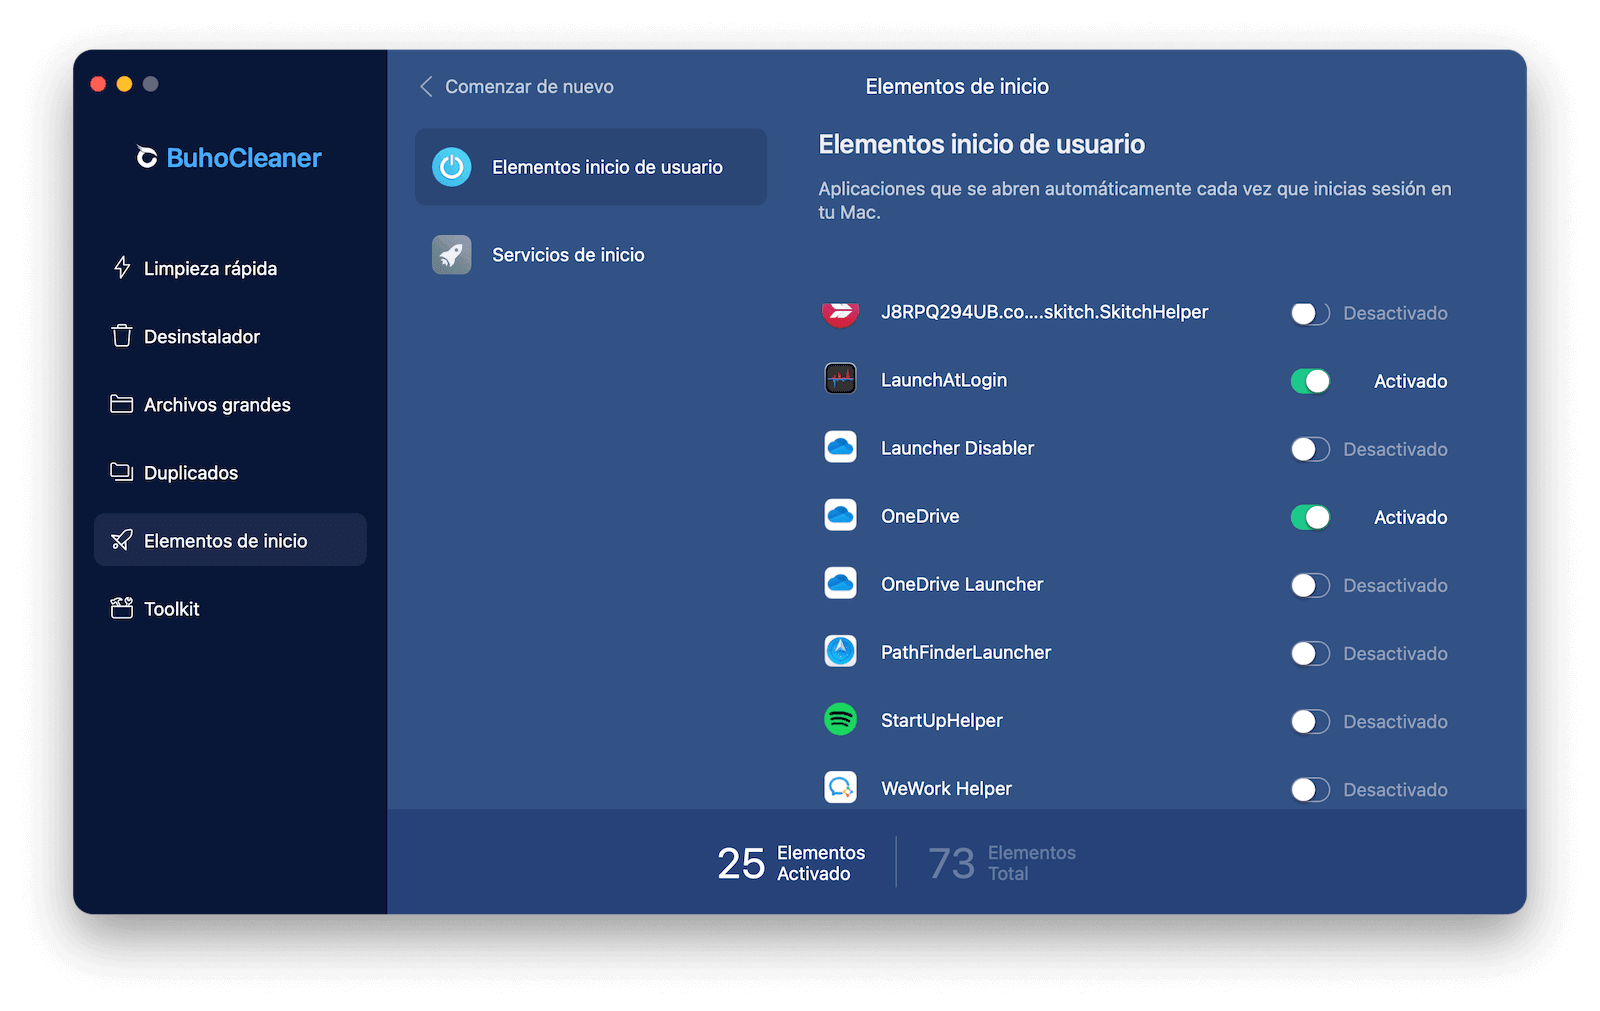The height and width of the screenshot is (1011, 1600).
Task: Click the Elementos inicio de usuario heading
Action: click(x=981, y=144)
